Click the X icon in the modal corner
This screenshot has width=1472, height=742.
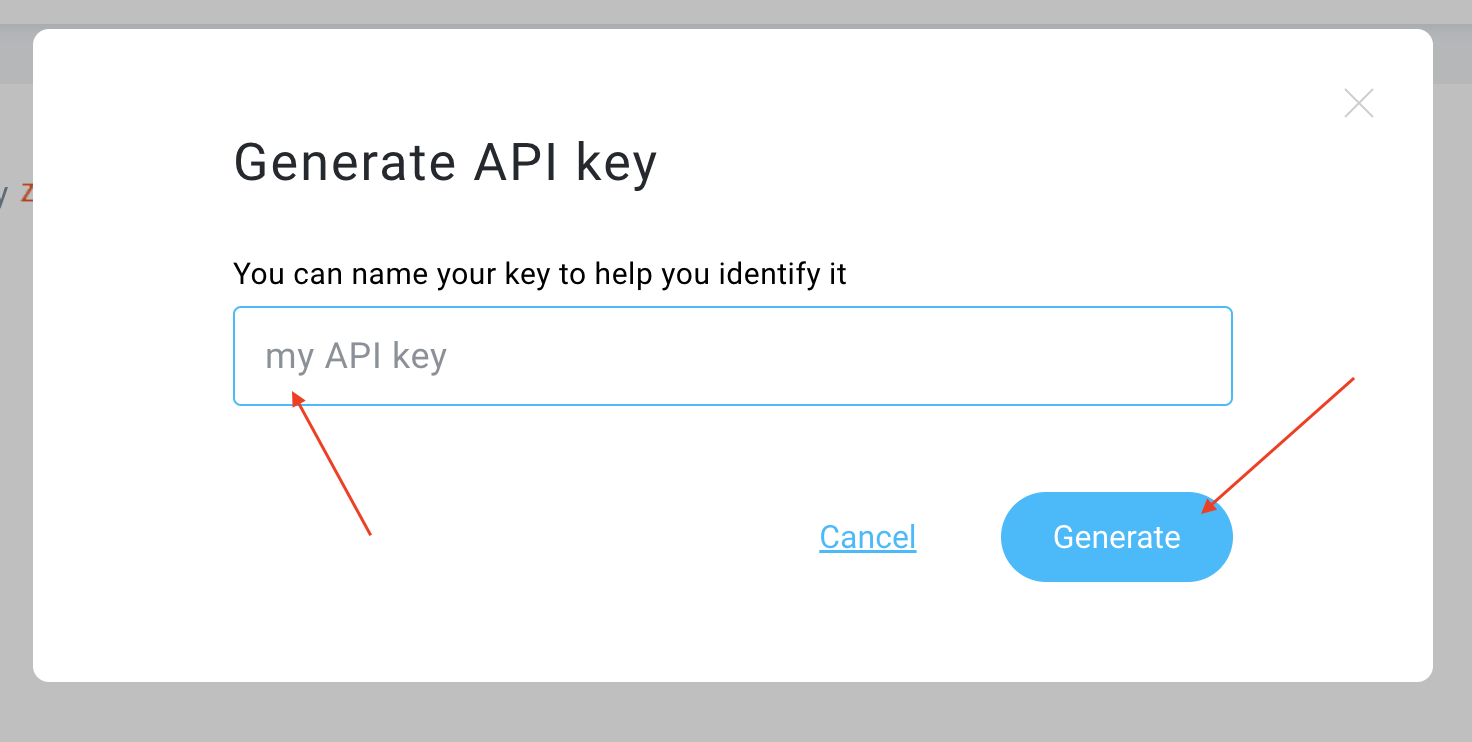pos(1358,103)
